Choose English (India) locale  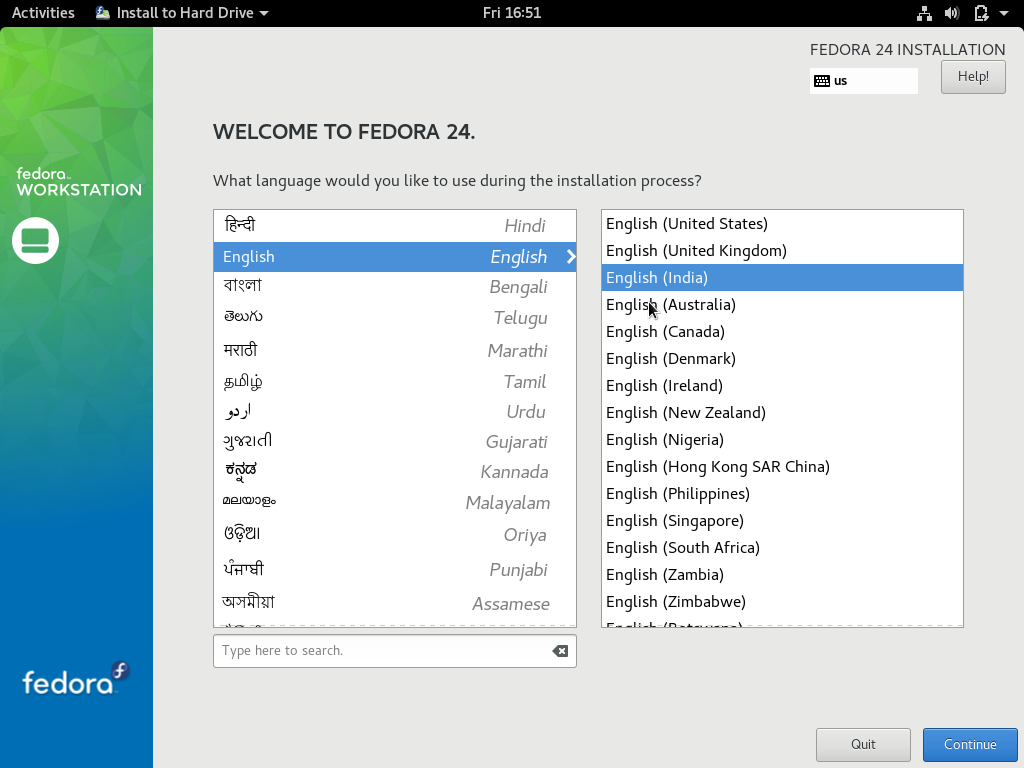782,278
